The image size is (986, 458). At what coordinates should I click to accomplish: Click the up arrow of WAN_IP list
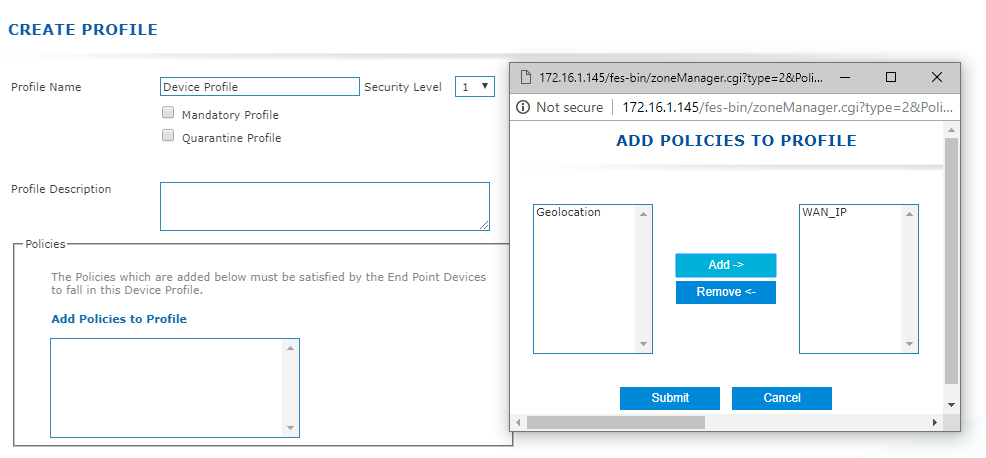(x=909, y=214)
